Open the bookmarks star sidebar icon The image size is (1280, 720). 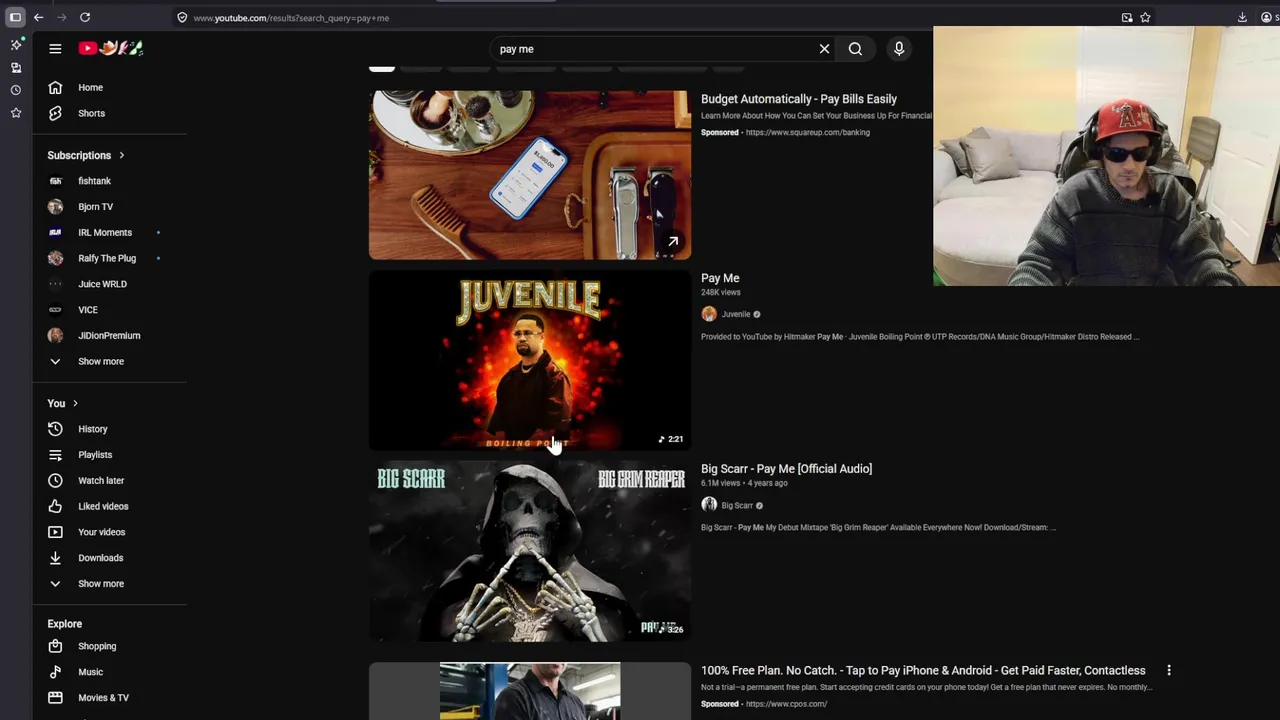16,113
